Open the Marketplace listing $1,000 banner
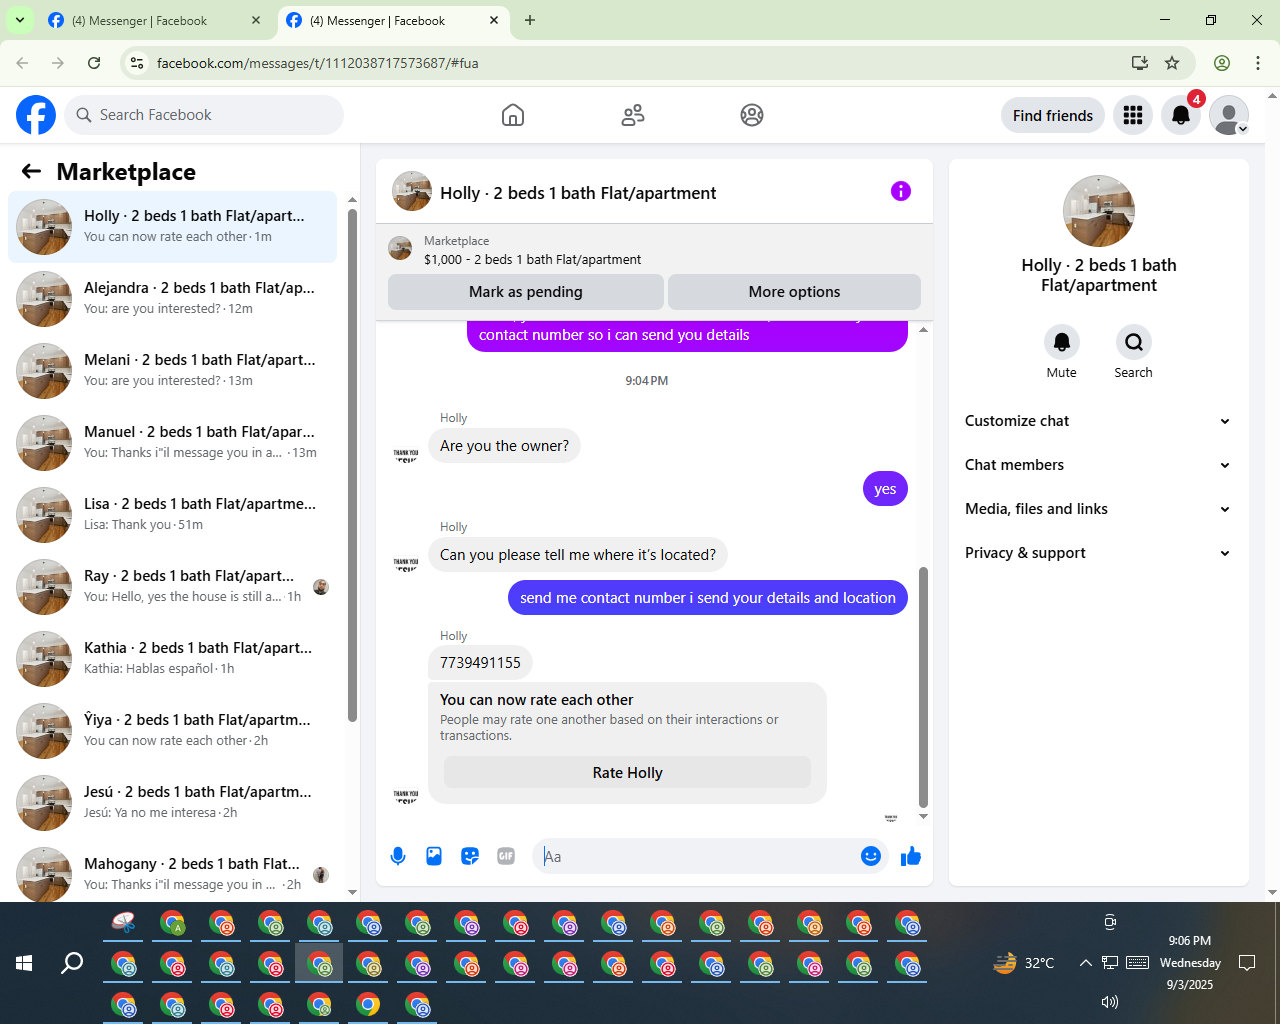 pos(654,250)
